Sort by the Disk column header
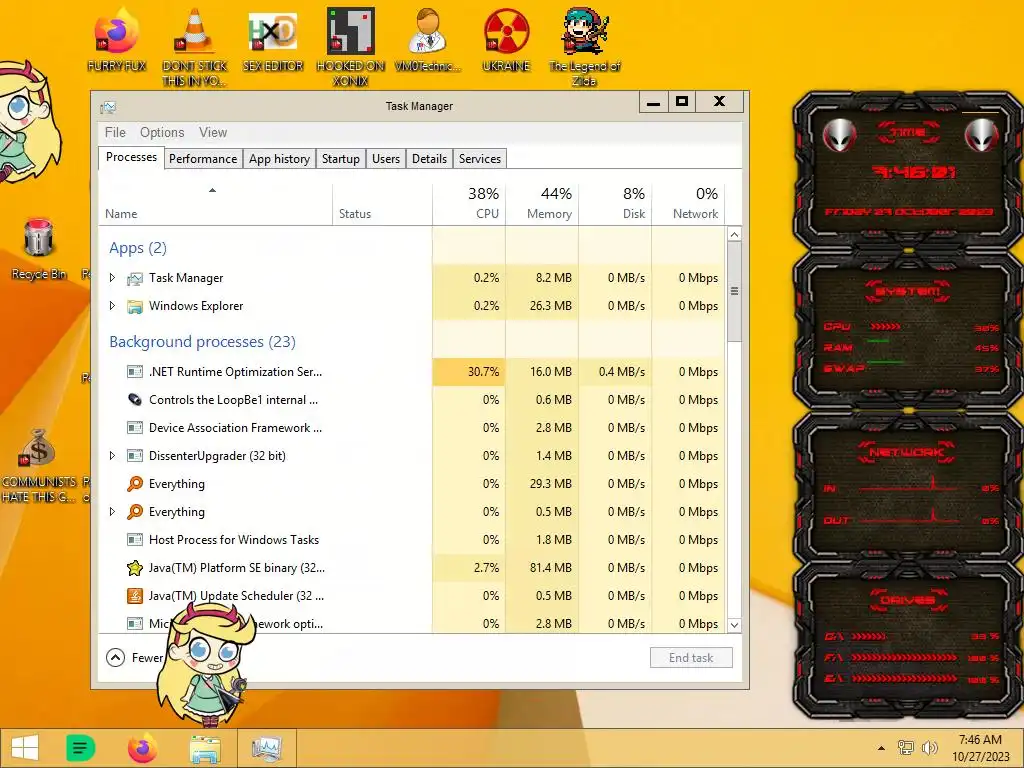 pos(615,205)
